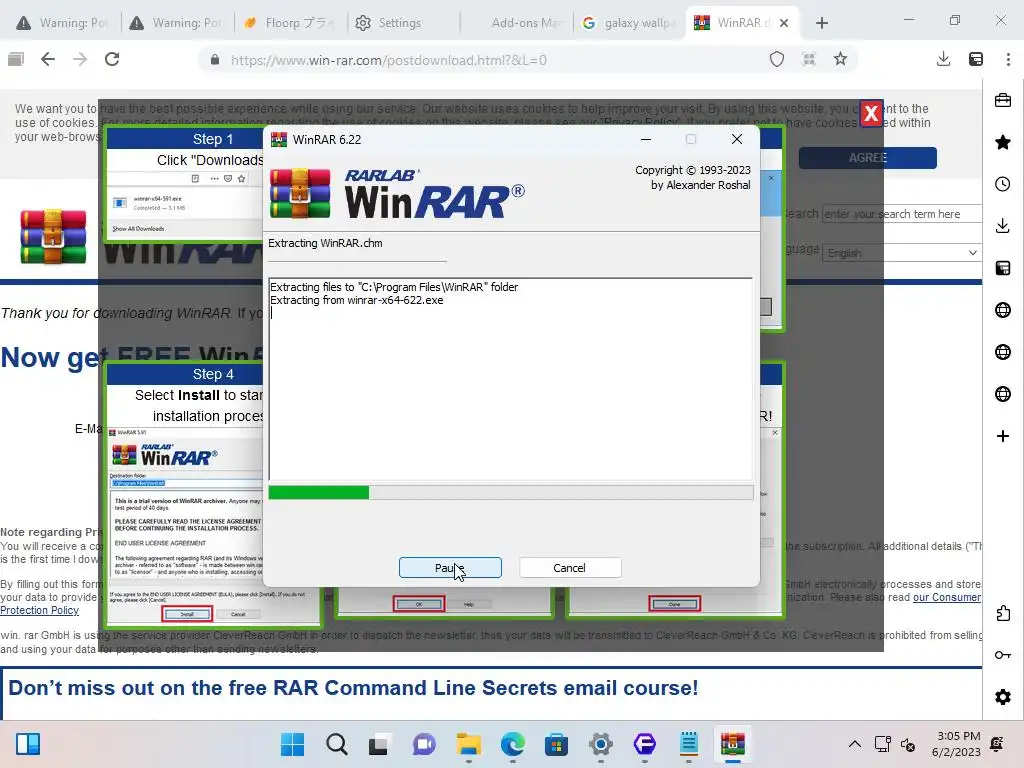
Task: Open browser downloads icon in toolbar
Action: (x=943, y=59)
